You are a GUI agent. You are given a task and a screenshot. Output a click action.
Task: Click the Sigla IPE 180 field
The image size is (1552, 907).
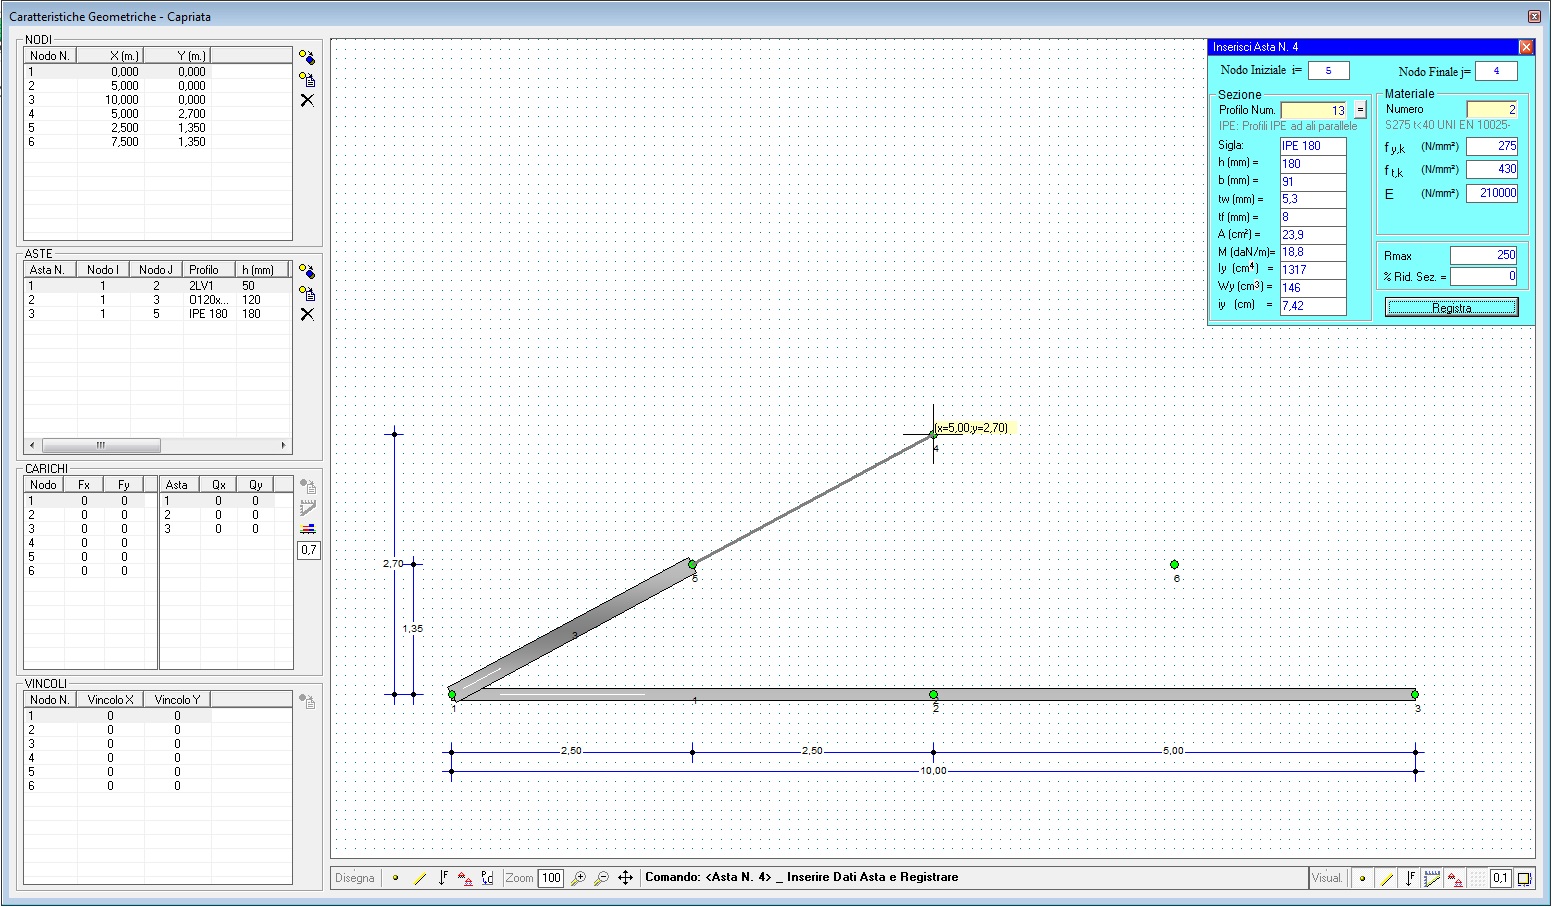(1313, 146)
